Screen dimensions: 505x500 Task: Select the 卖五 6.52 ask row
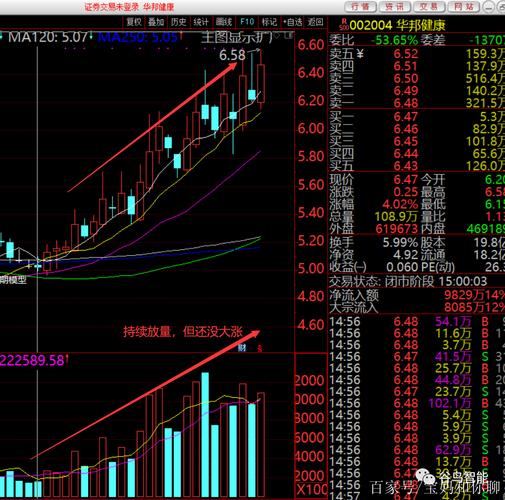[417, 54]
